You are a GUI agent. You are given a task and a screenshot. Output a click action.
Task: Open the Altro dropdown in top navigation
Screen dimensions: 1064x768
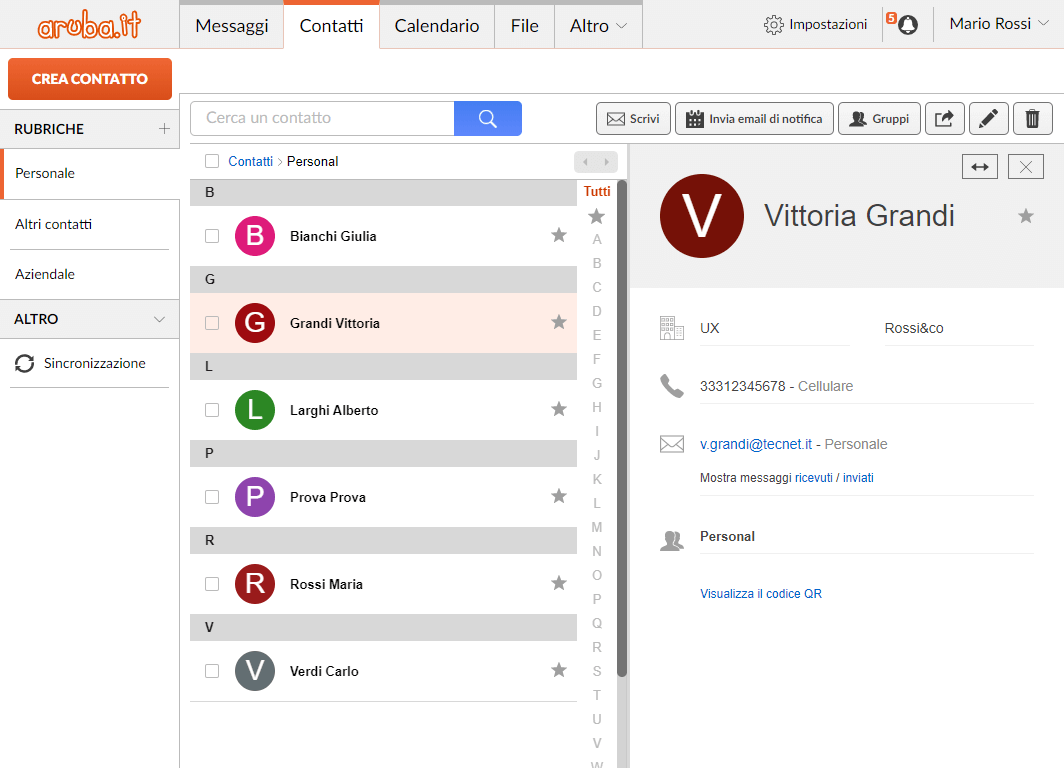pos(598,26)
